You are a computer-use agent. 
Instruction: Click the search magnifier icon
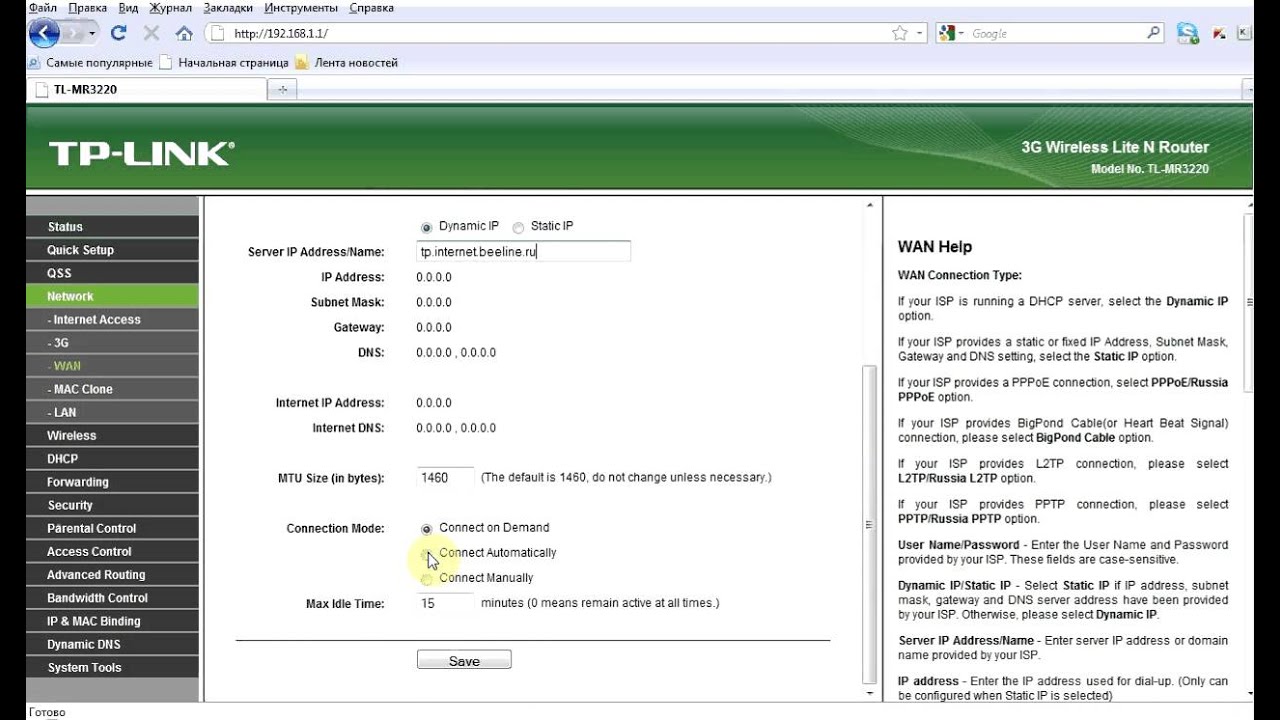click(x=1154, y=33)
